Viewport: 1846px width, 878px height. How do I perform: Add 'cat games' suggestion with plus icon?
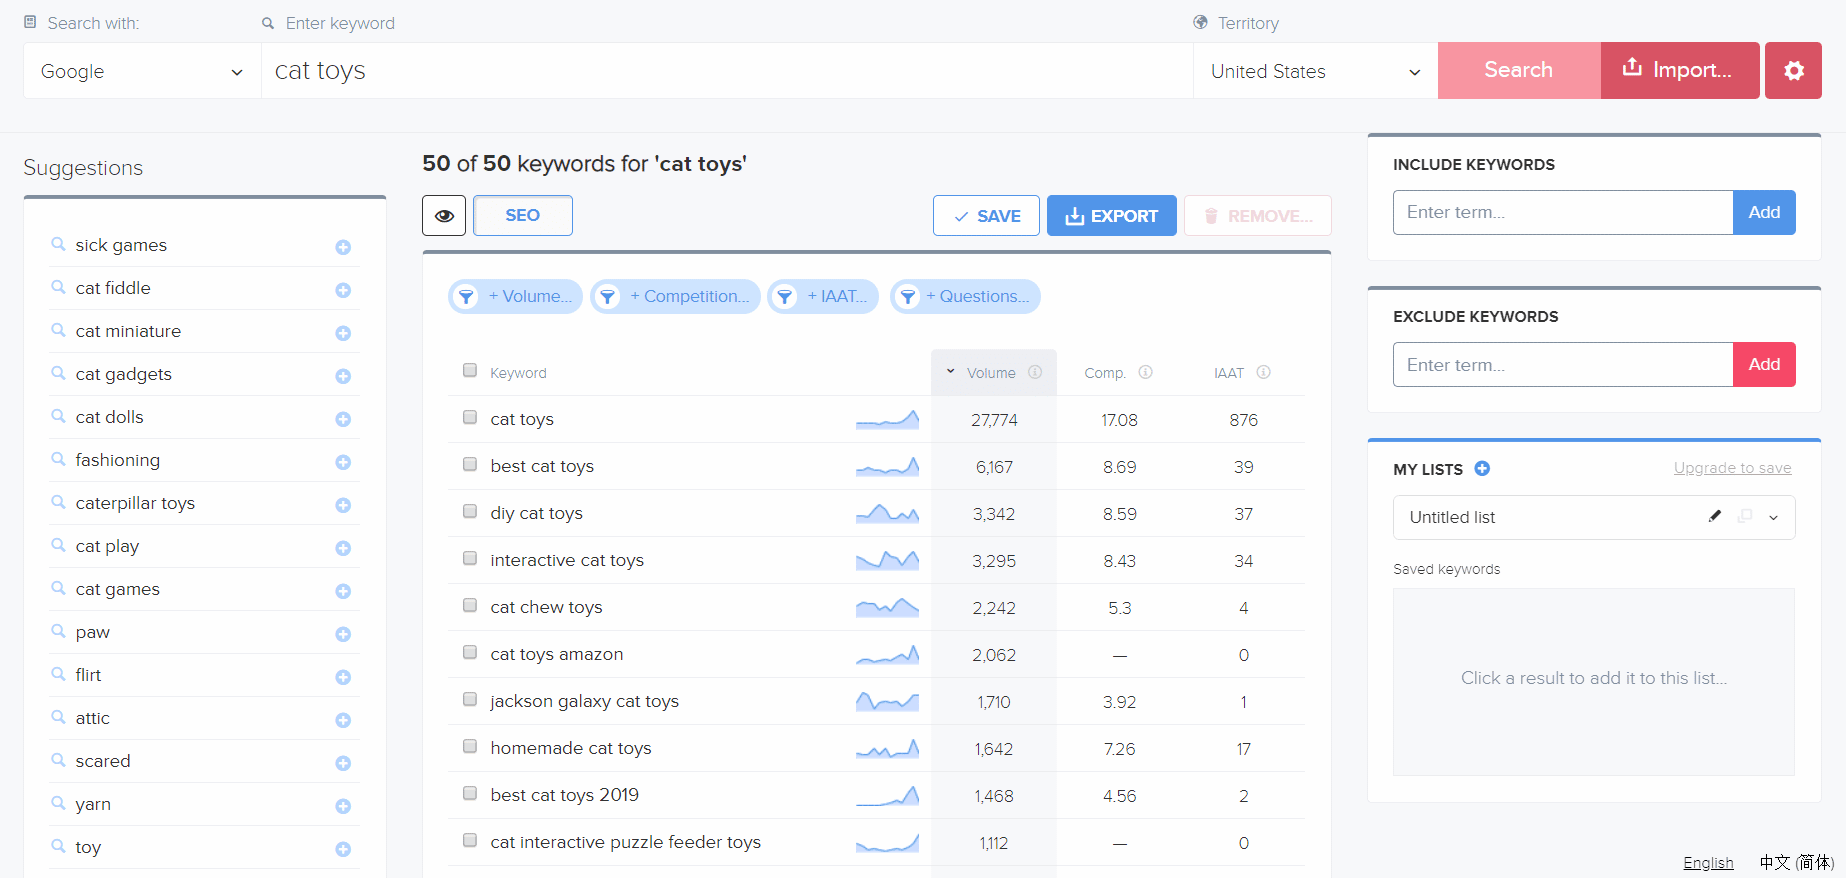(343, 591)
